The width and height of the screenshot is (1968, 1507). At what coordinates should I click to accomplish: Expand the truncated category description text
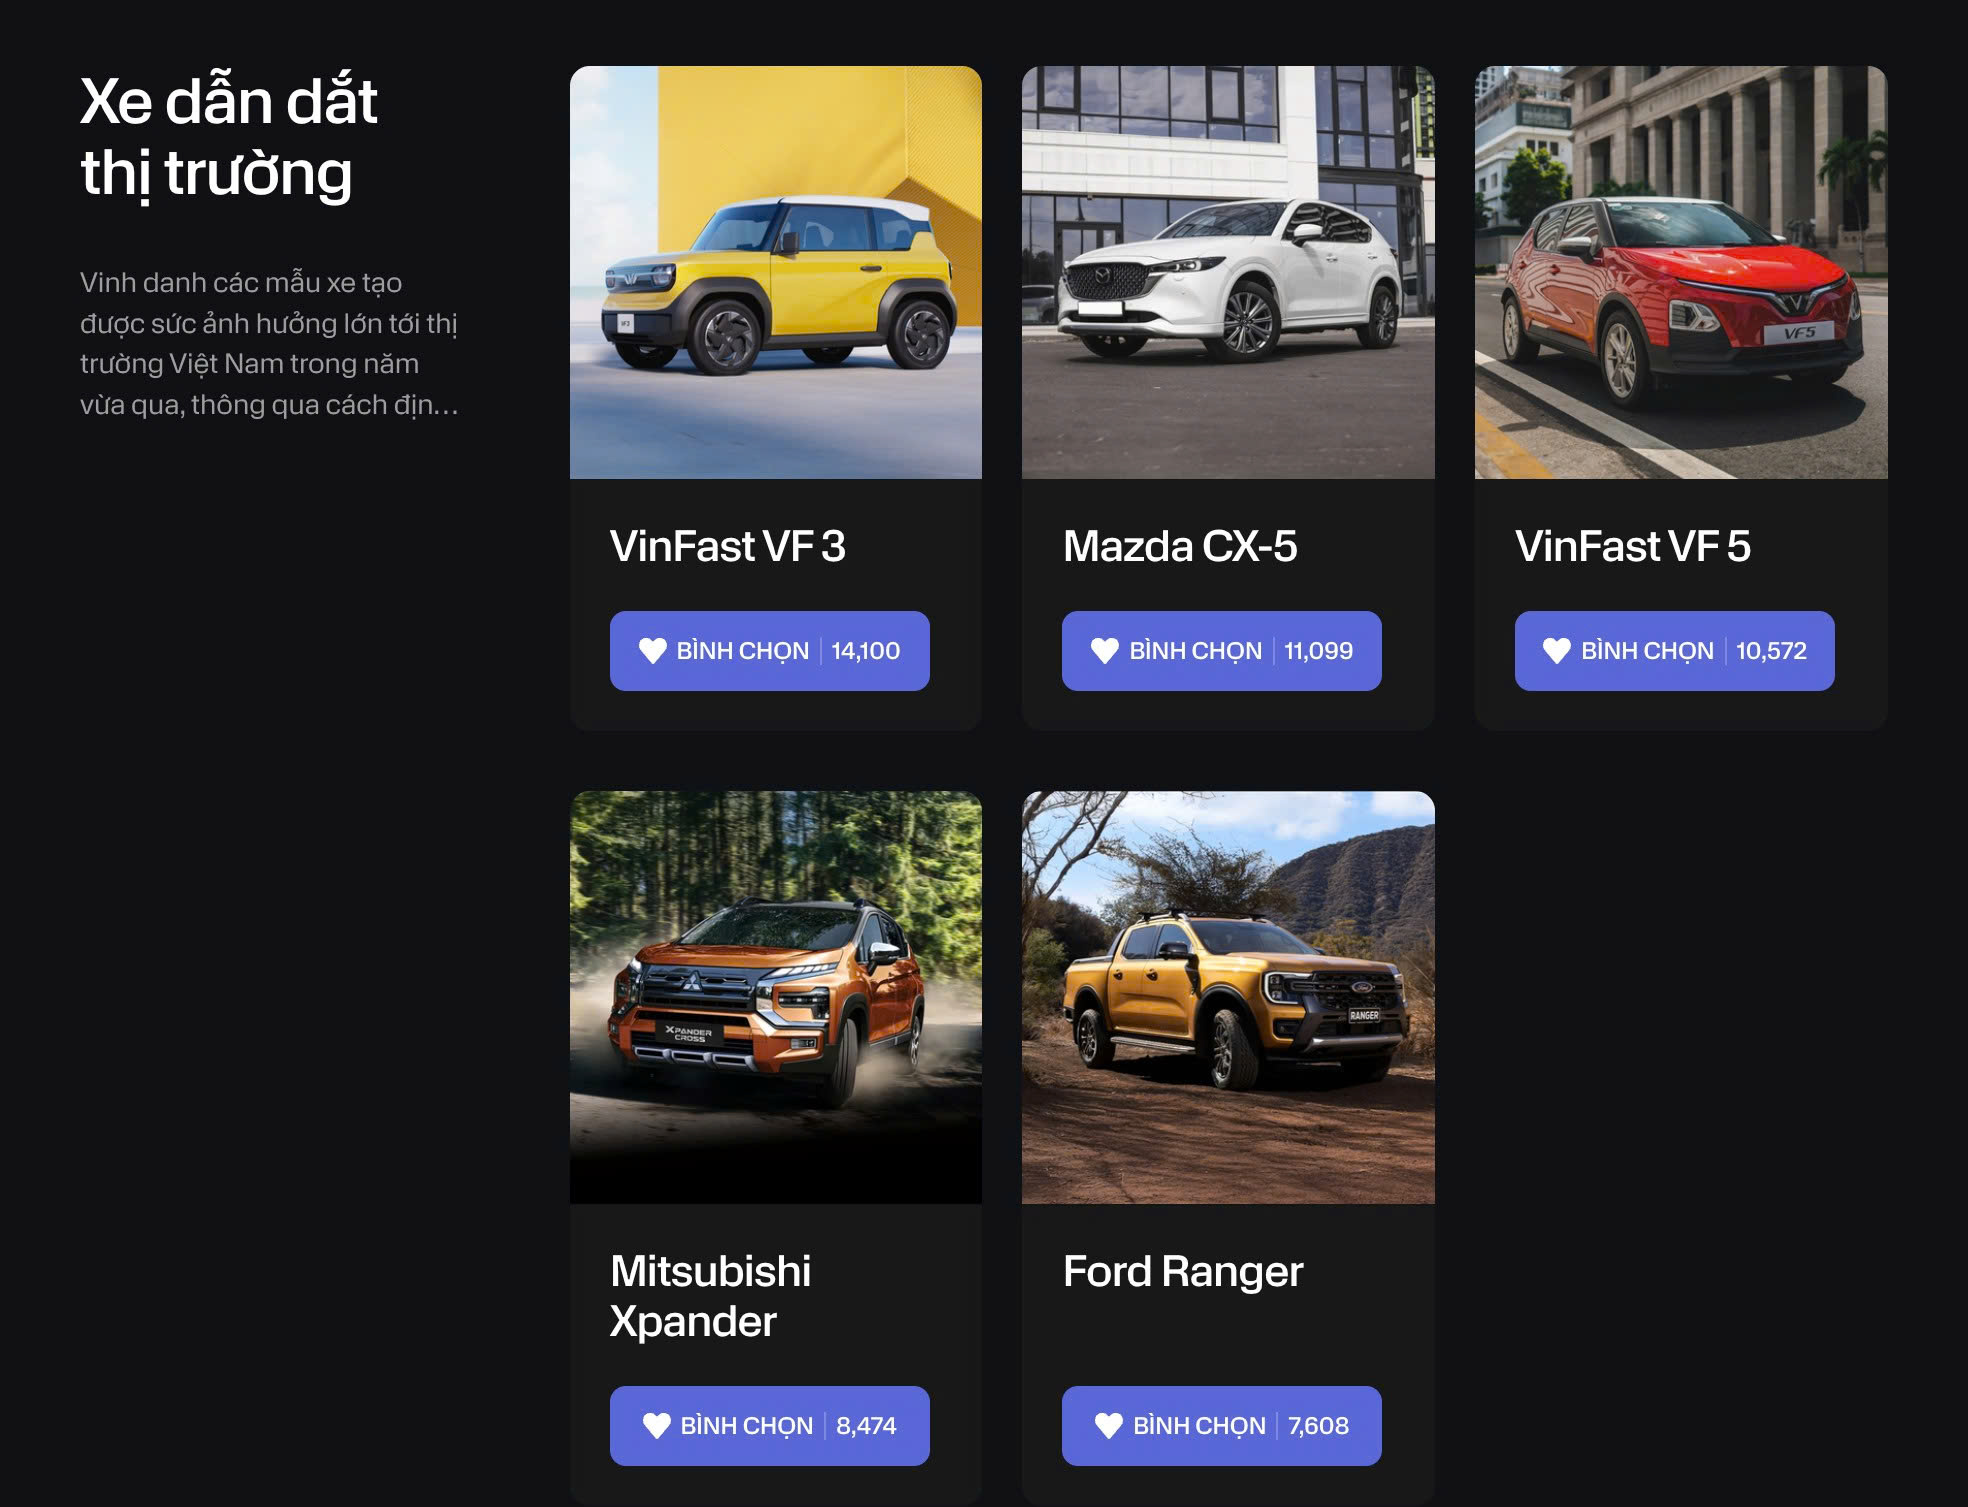pos(269,343)
